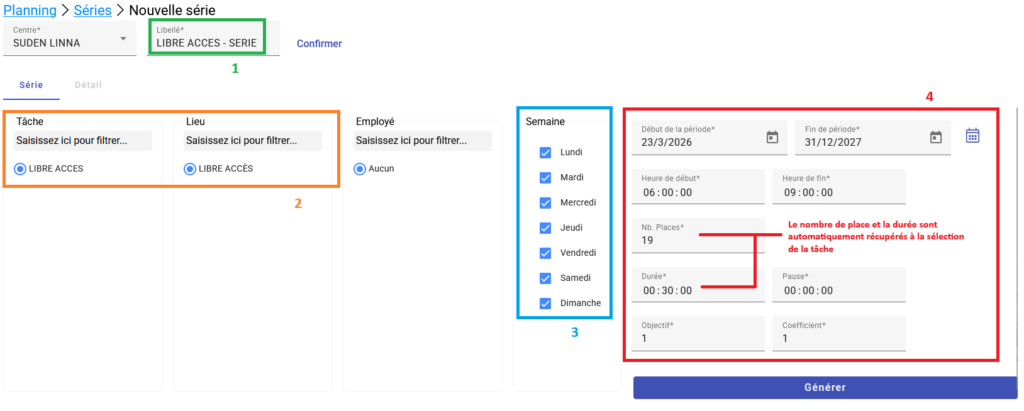1024x411 pixels.
Task: Untick the Samedi day checkbox
Action: (x=545, y=278)
